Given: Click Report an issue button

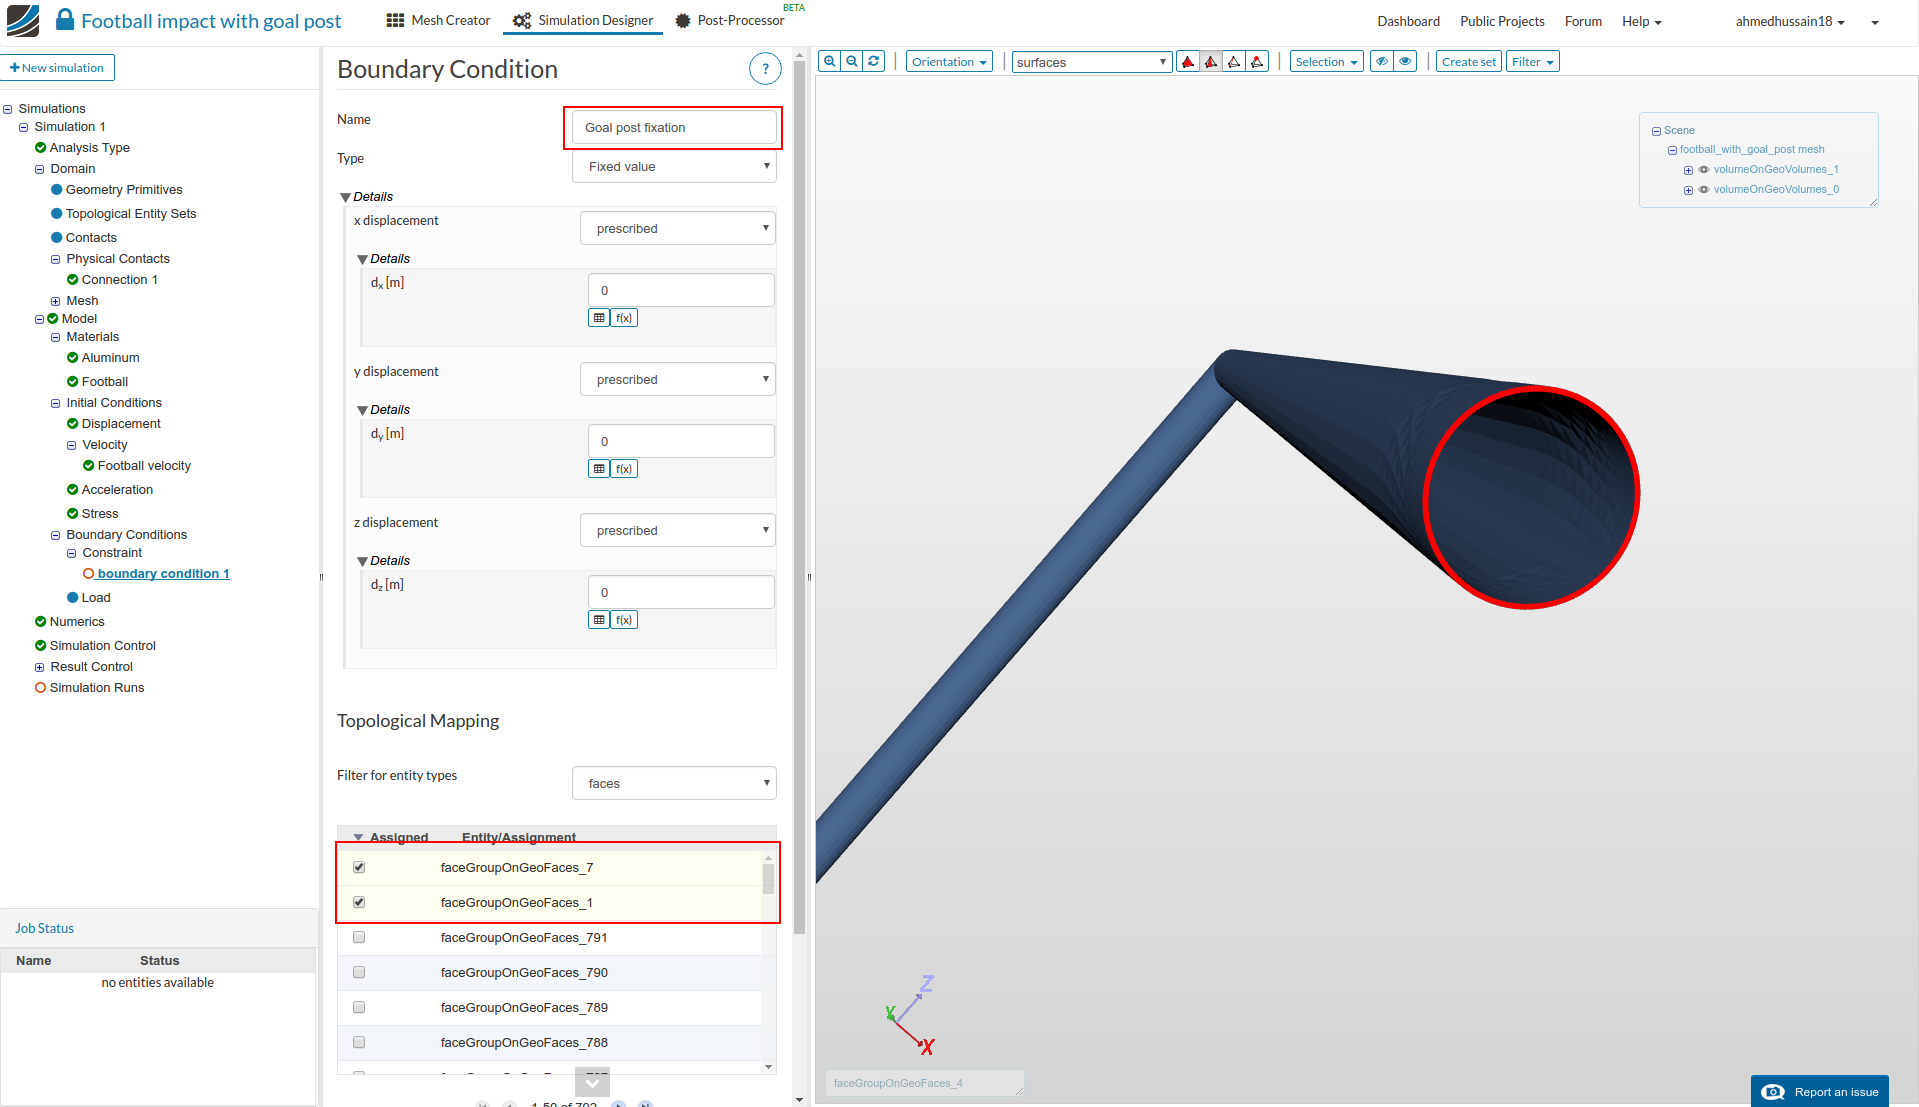Looking at the screenshot, I should tap(1819, 1092).
